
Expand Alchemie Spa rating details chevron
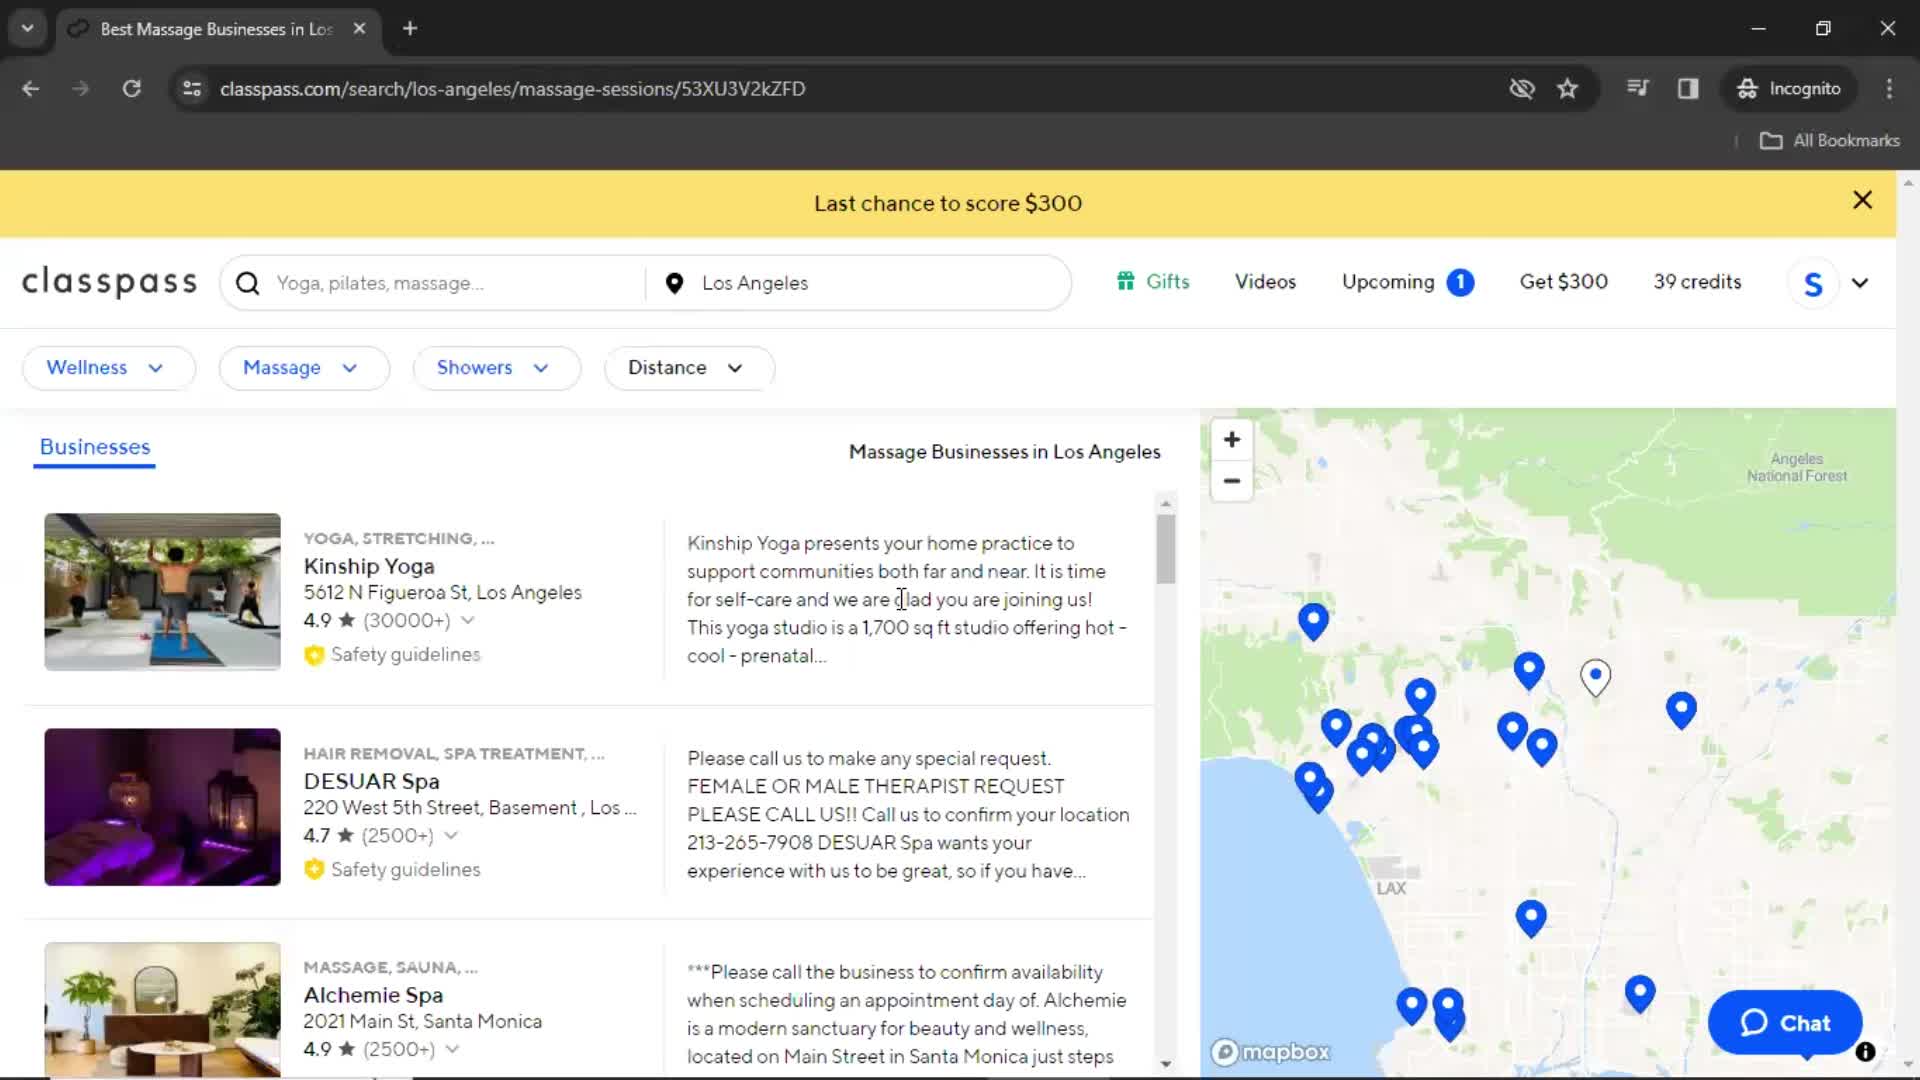pos(452,1049)
